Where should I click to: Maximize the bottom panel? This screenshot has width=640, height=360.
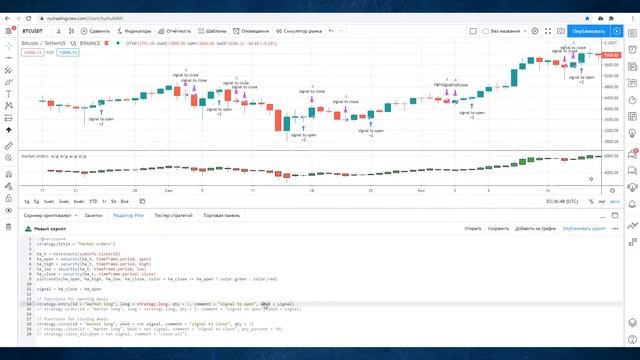pos(615,216)
